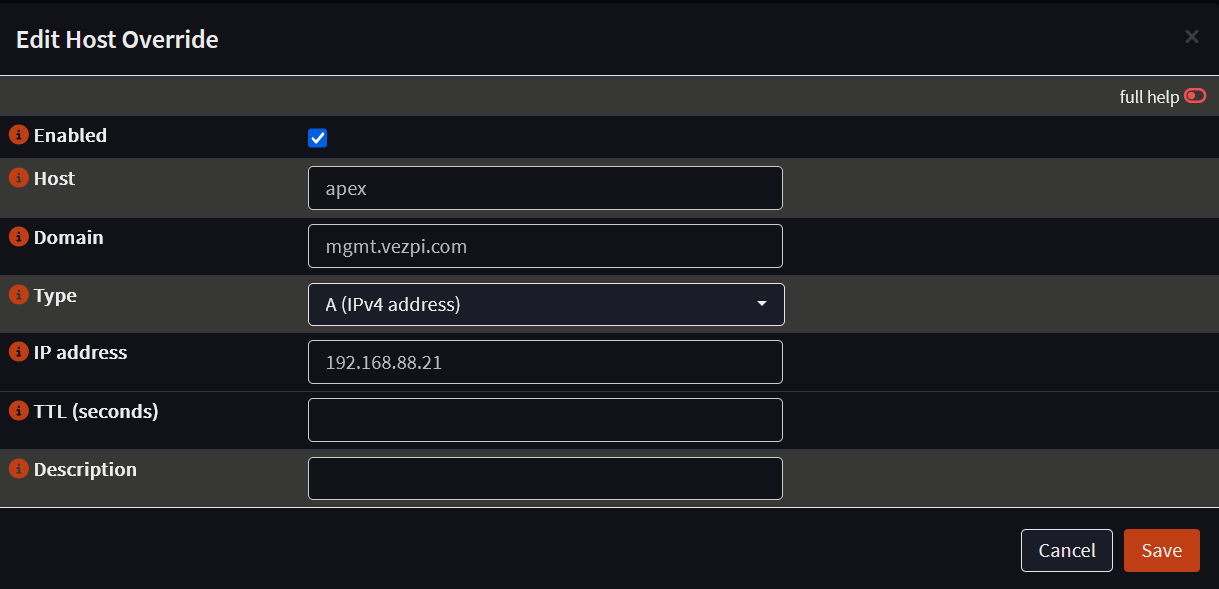Screen dimensions: 1219x589
Task: Click the Description info icon
Action: click(18, 469)
